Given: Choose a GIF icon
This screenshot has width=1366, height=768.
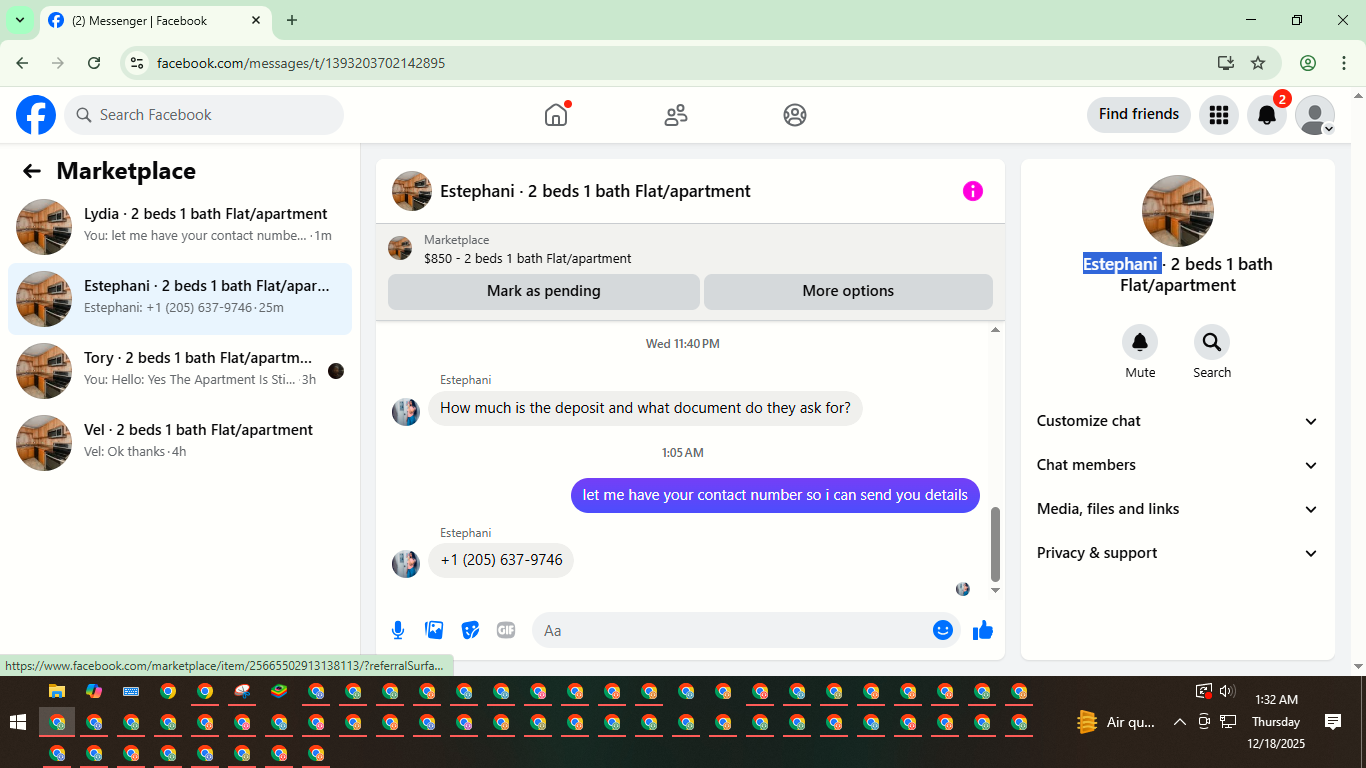Looking at the screenshot, I should coord(506,630).
